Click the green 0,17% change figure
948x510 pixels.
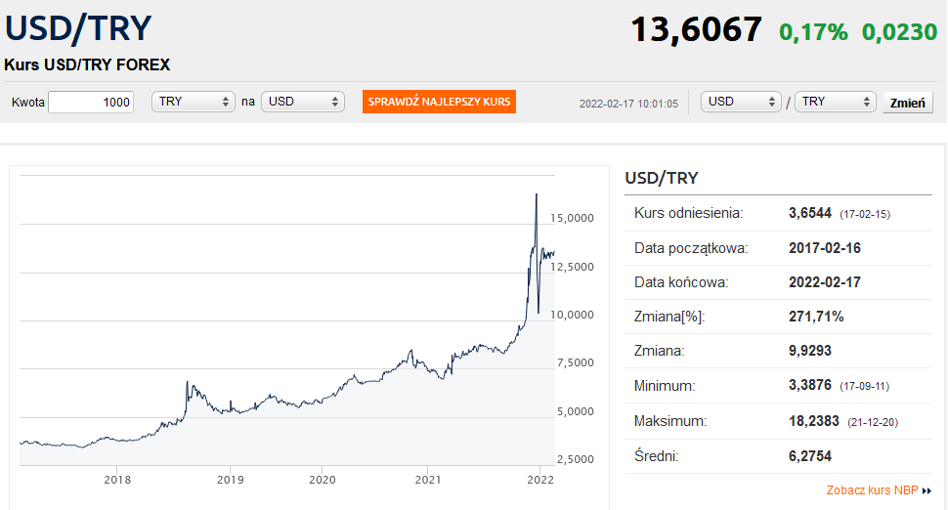(813, 32)
